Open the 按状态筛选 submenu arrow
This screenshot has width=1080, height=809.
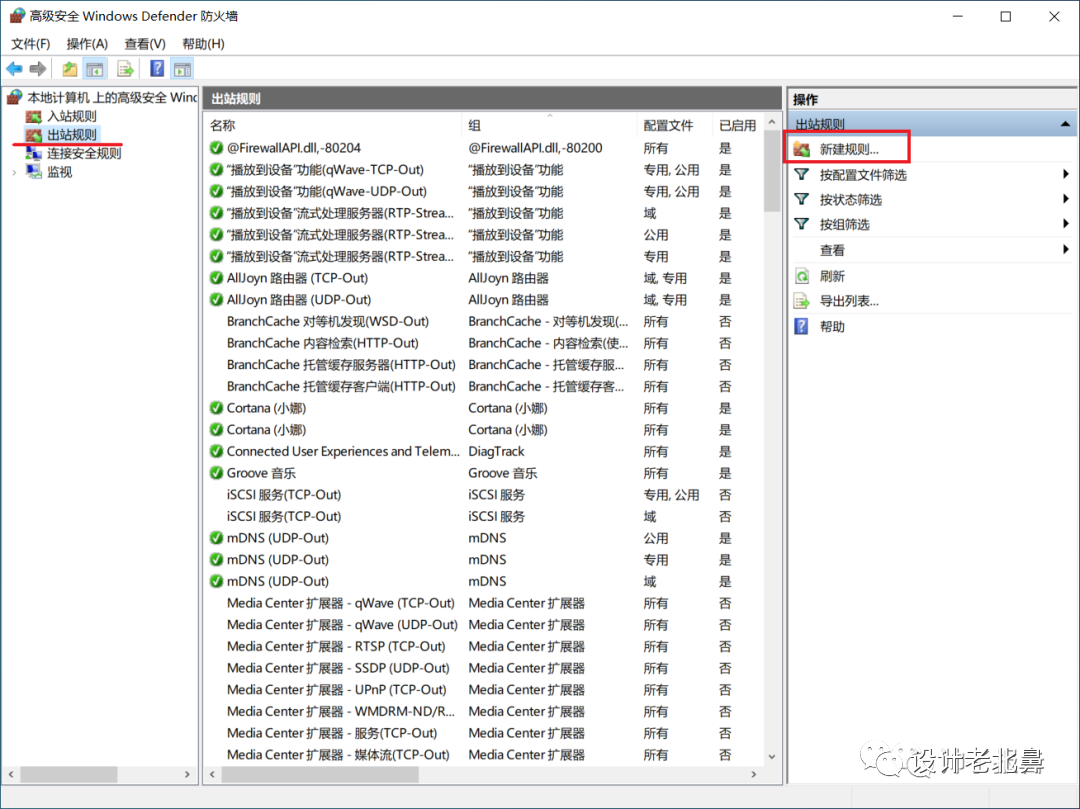[1066, 199]
